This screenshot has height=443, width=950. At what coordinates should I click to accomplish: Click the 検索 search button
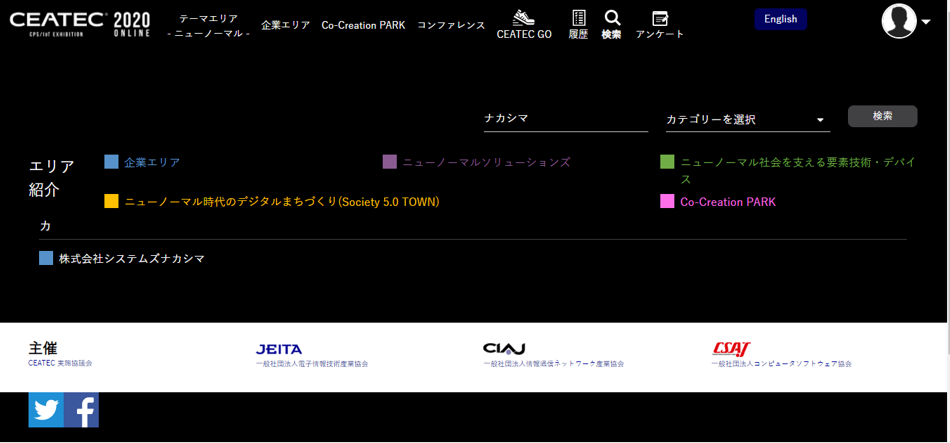pos(882,116)
